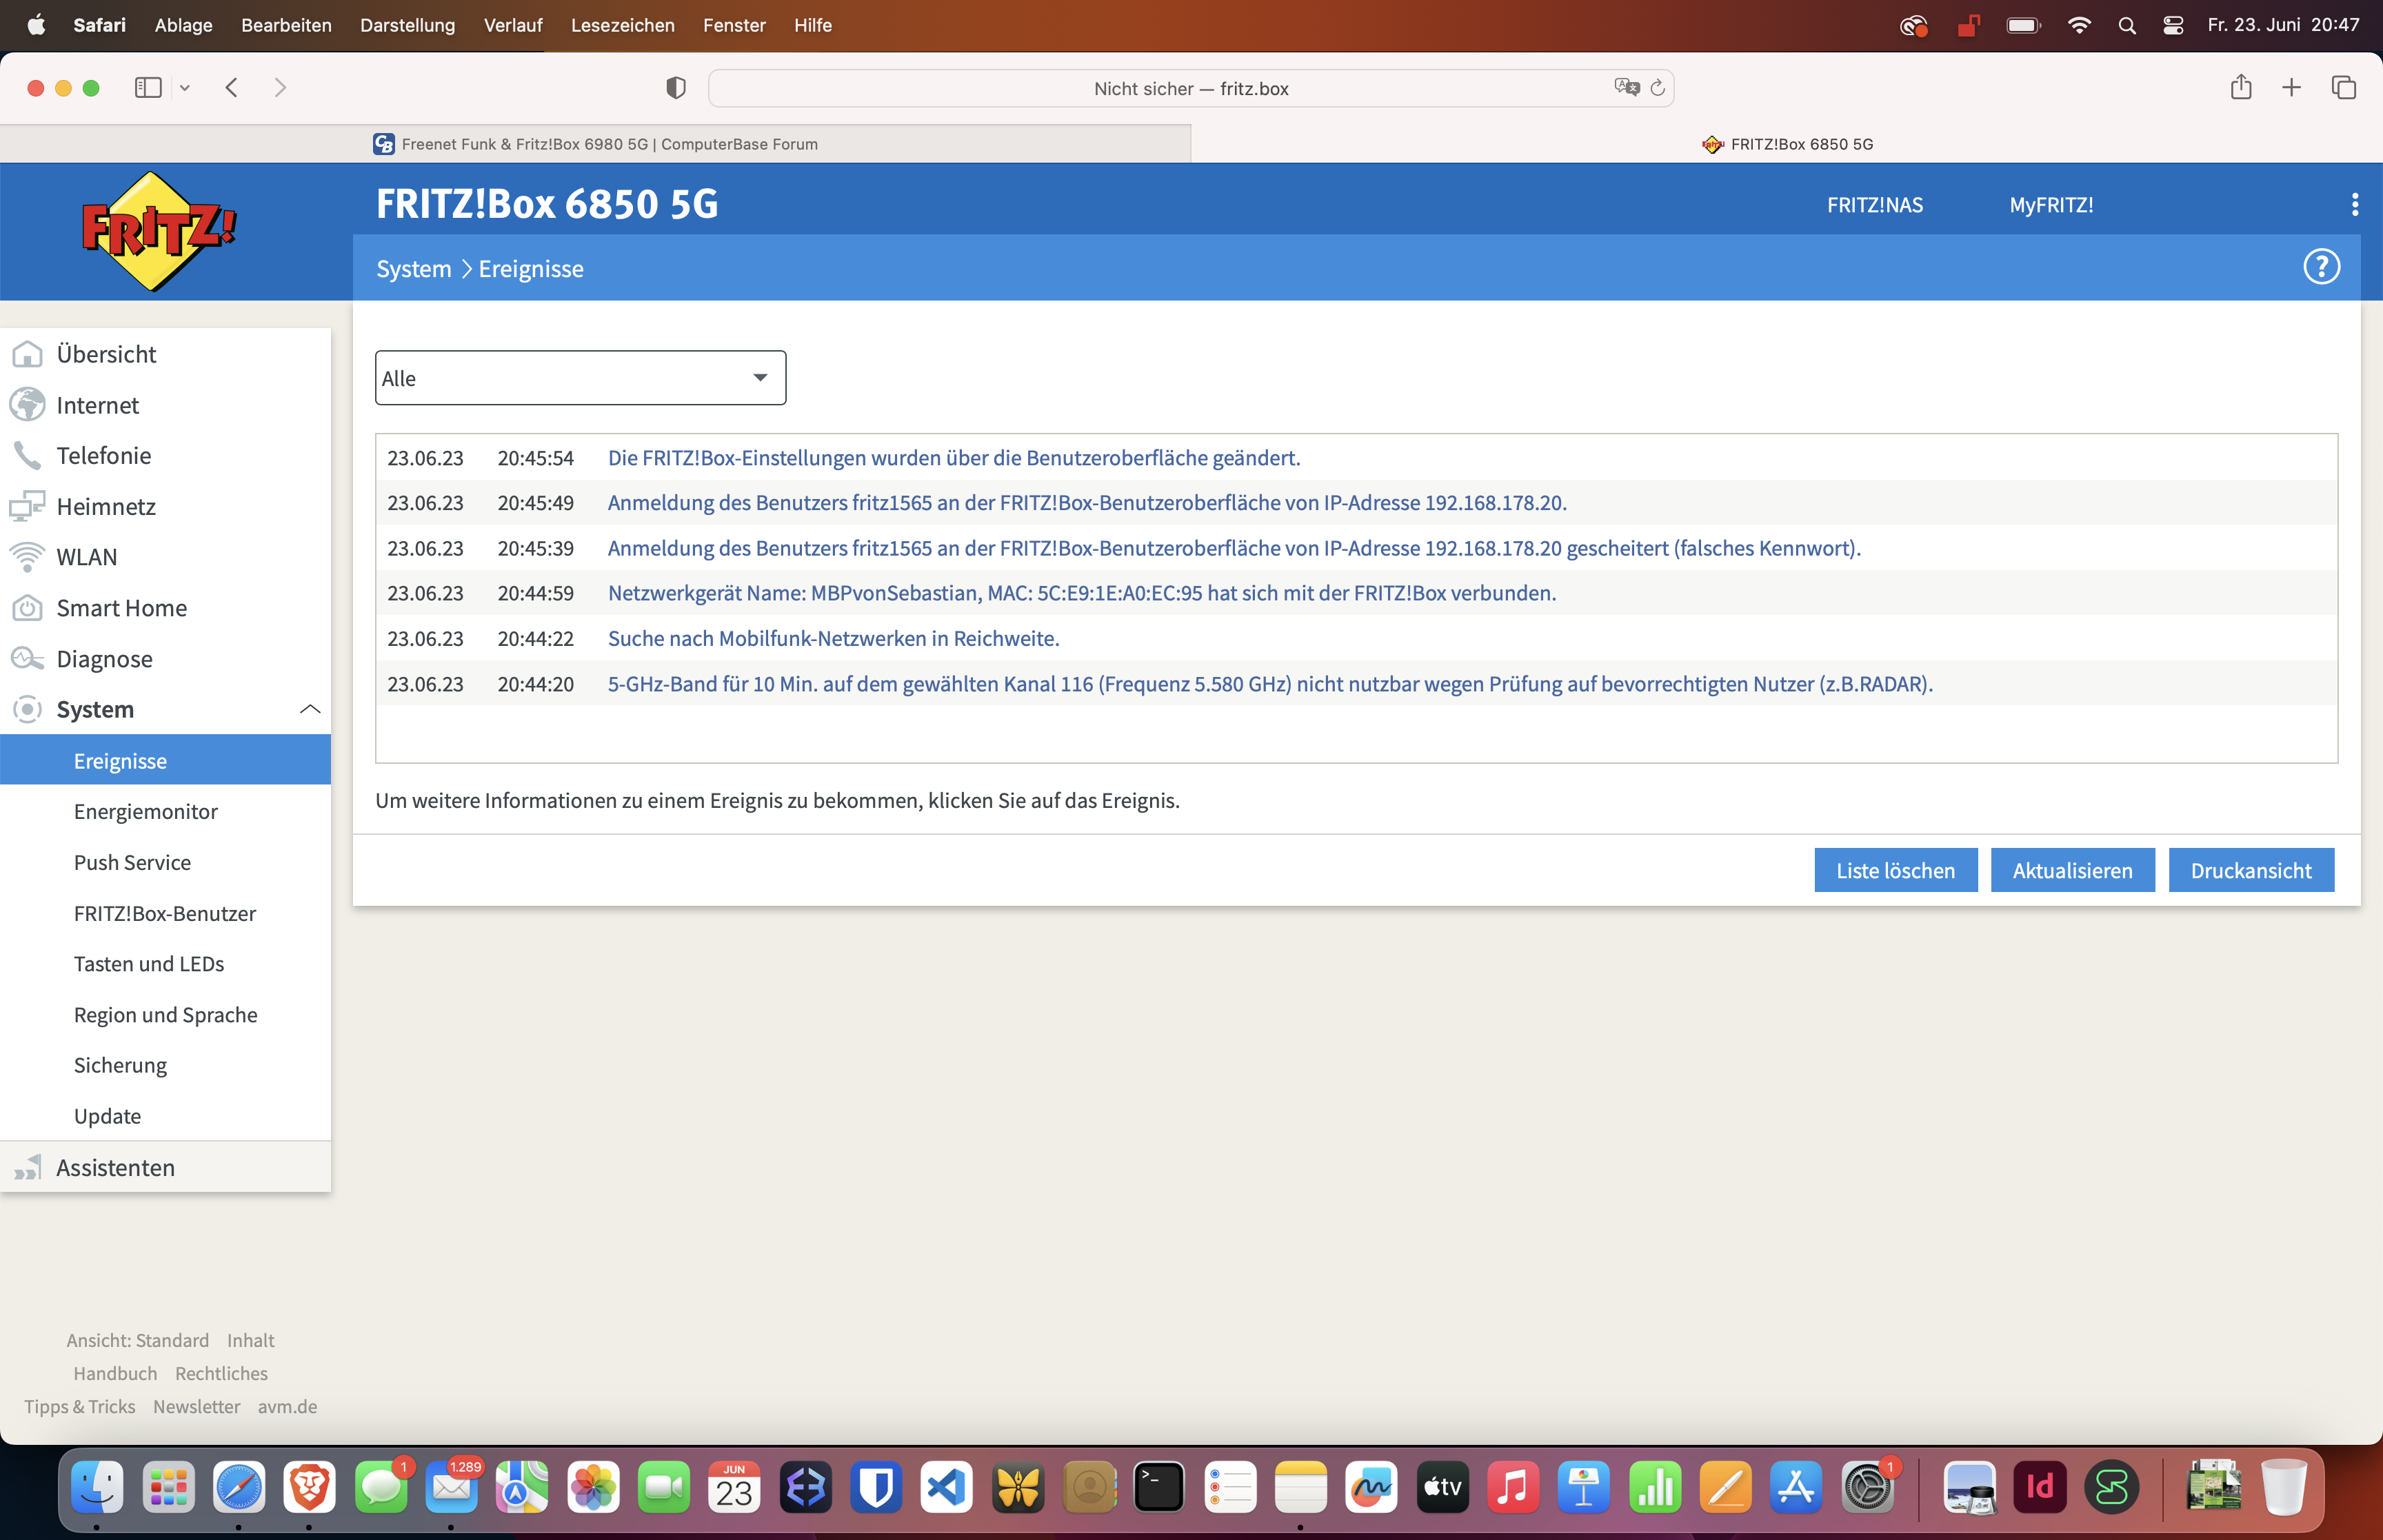Click the translate icon in address bar
The image size is (2383, 1540).
[x=1626, y=88]
